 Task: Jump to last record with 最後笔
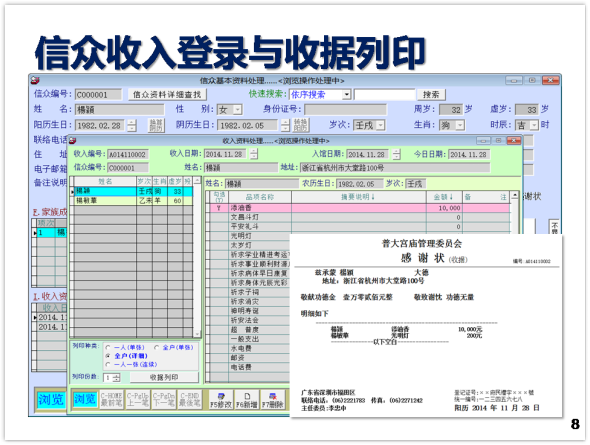pos(190,399)
